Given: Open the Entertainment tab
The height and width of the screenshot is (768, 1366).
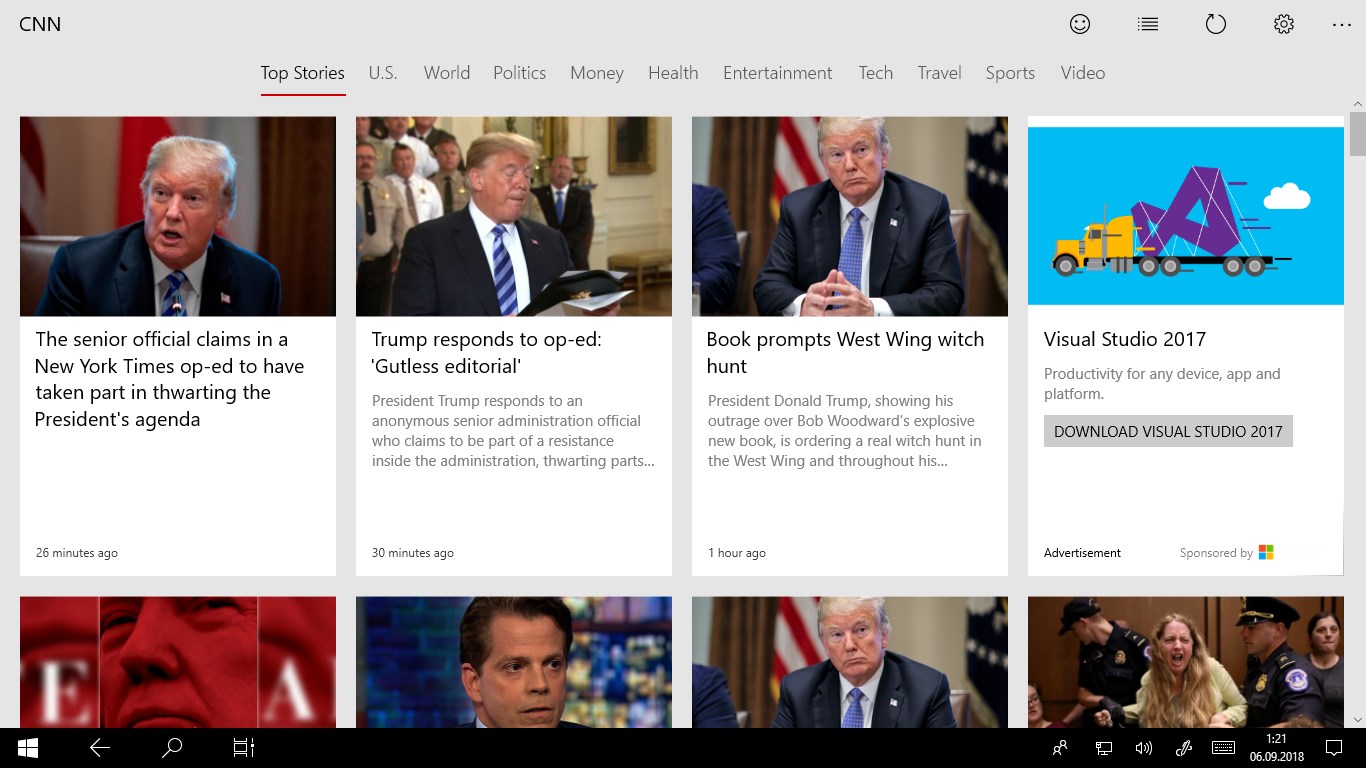Looking at the screenshot, I should click(x=778, y=73).
